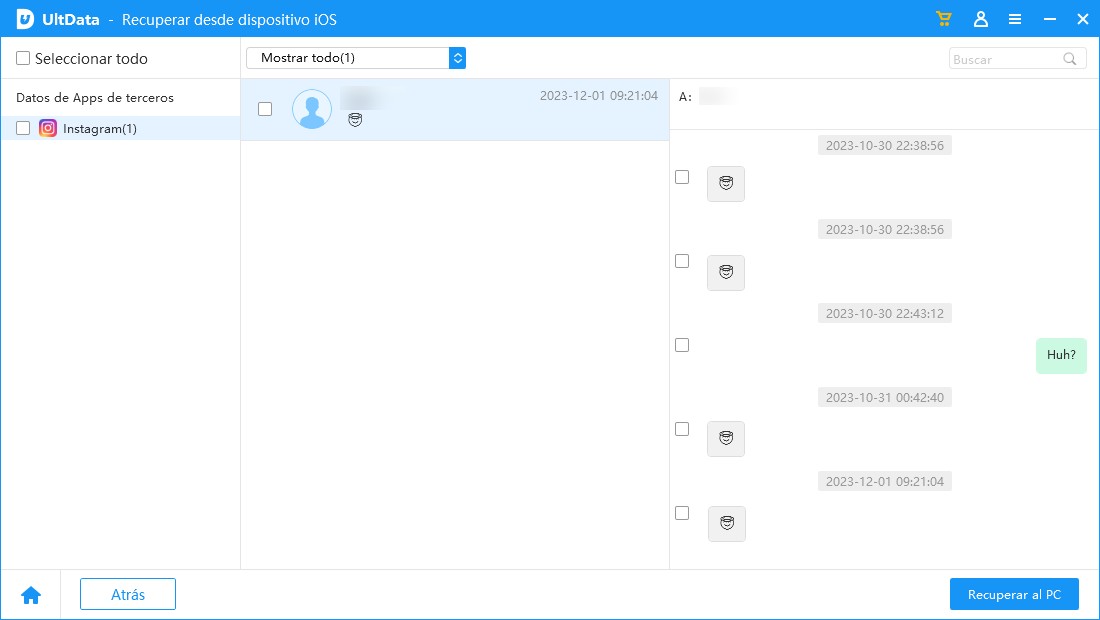Tick the conversation list item checkbox

(x=264, y=109)
